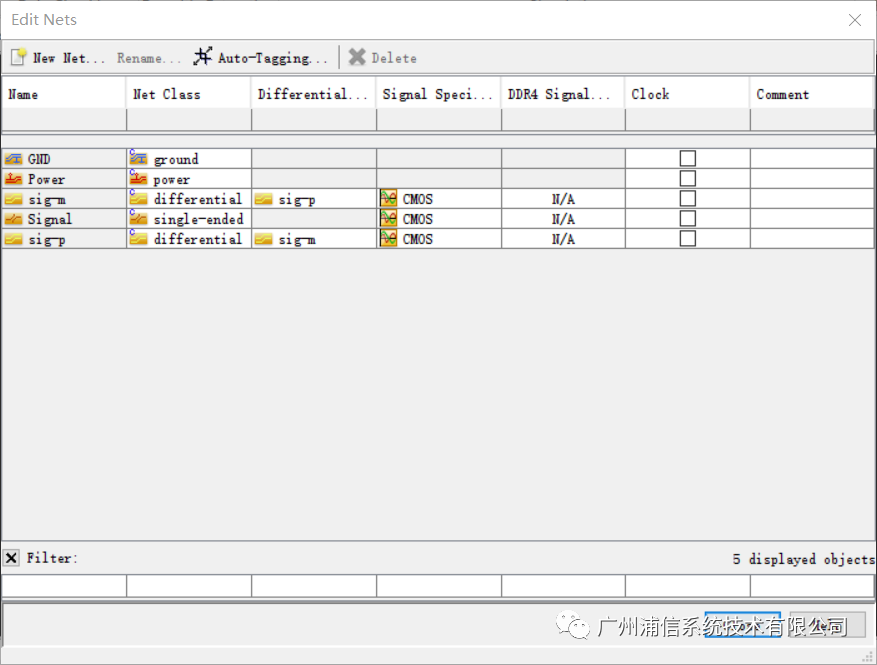Toggle the Filter checkbox

(x=11, y=558)
